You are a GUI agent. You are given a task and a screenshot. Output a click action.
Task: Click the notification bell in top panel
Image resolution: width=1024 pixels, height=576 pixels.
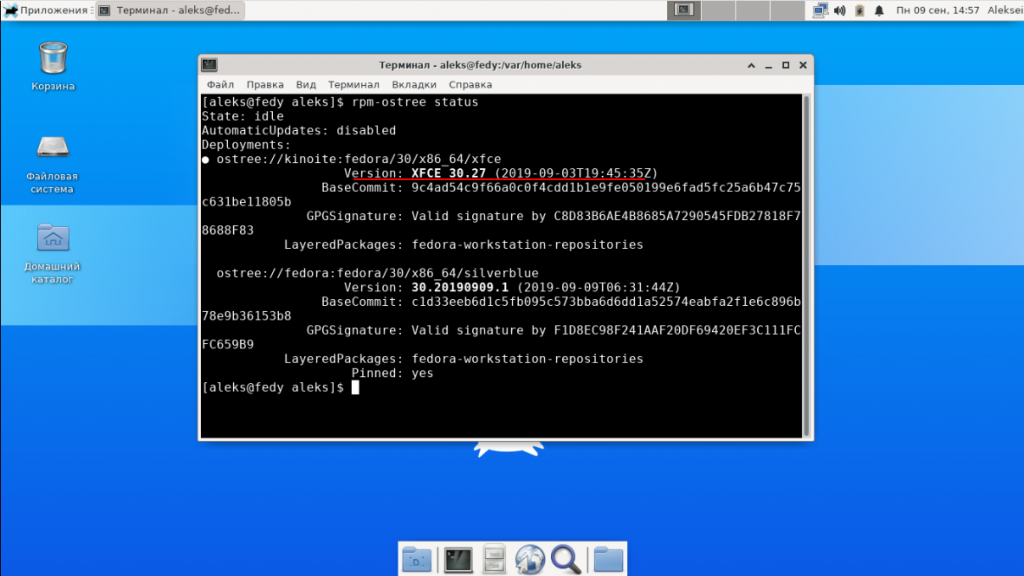(x=879, y=11)
